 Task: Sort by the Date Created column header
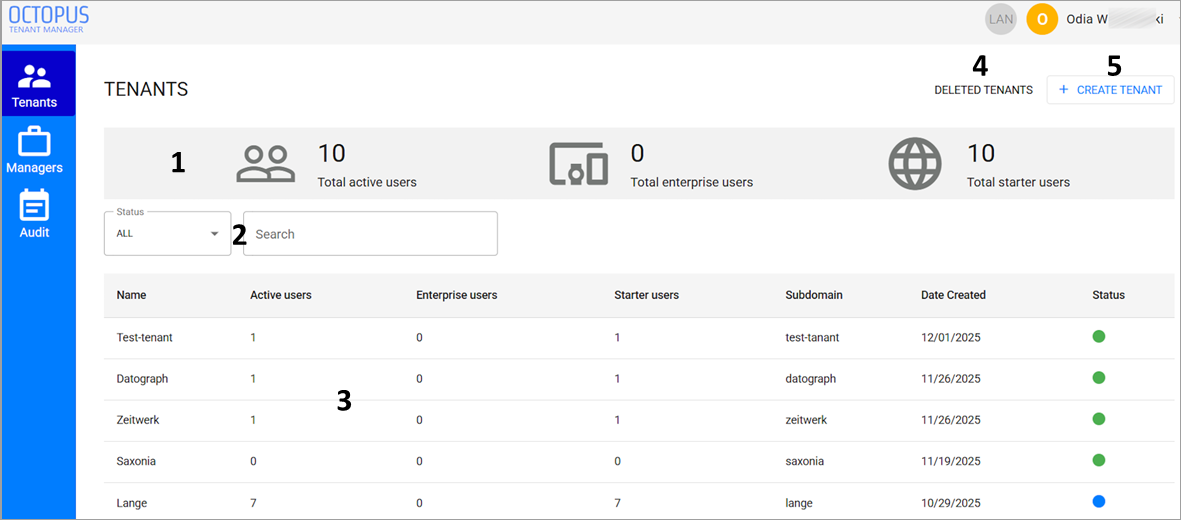click(953, 295)
